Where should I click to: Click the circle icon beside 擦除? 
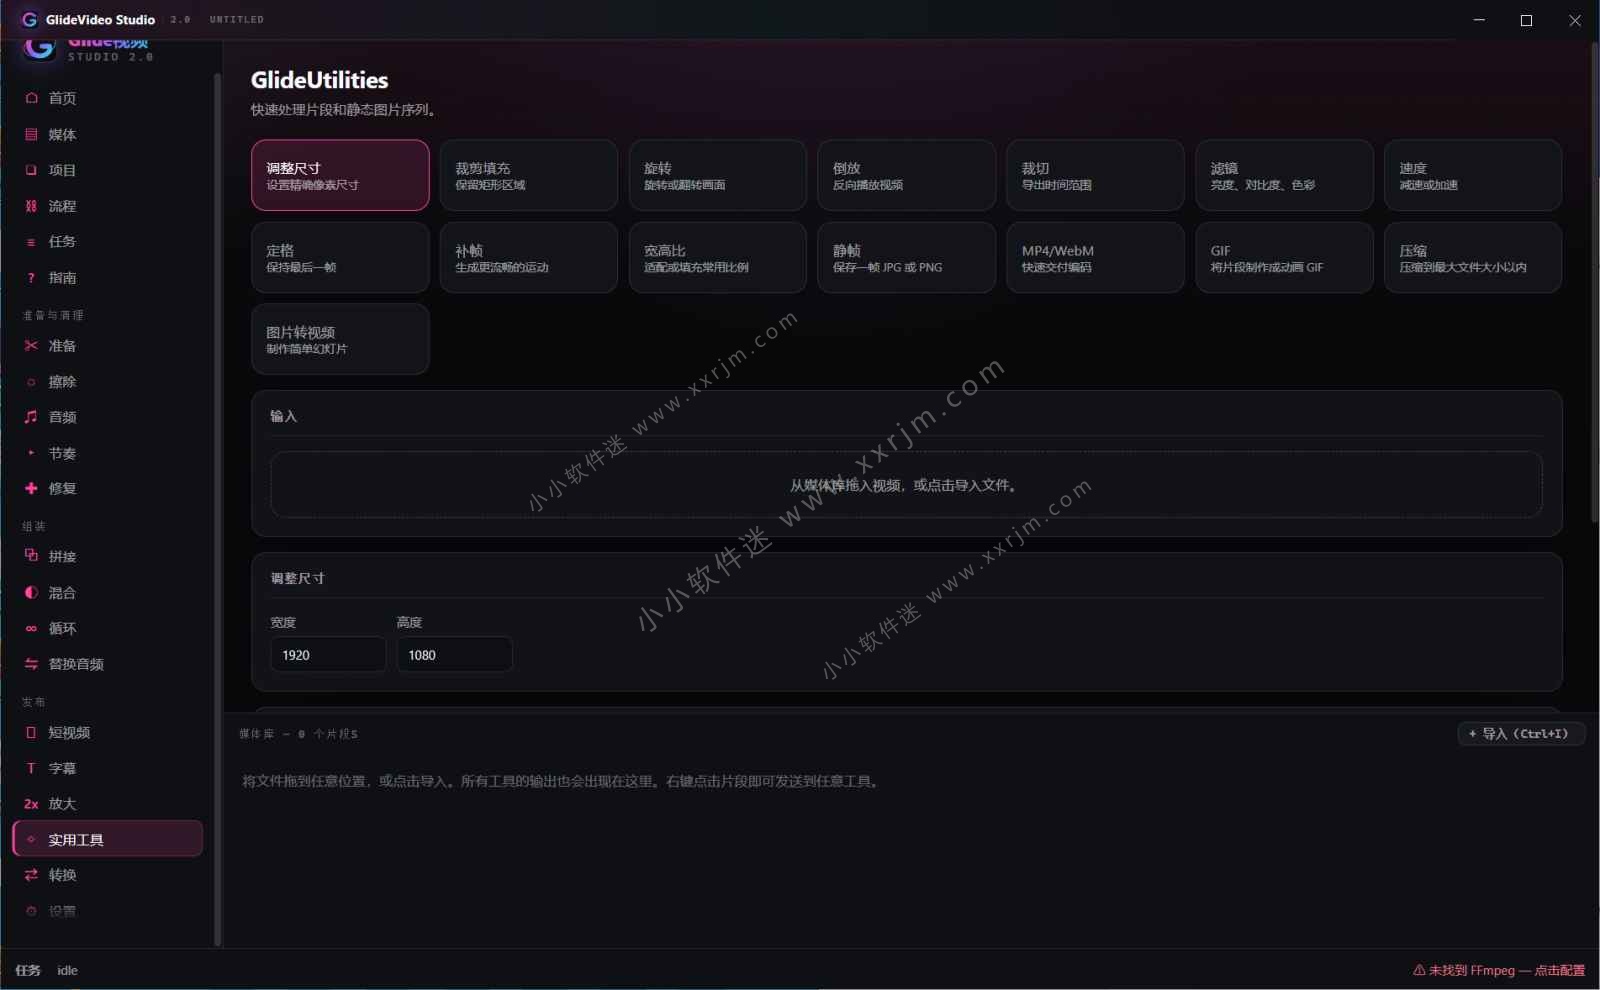(x=31, y=382)
